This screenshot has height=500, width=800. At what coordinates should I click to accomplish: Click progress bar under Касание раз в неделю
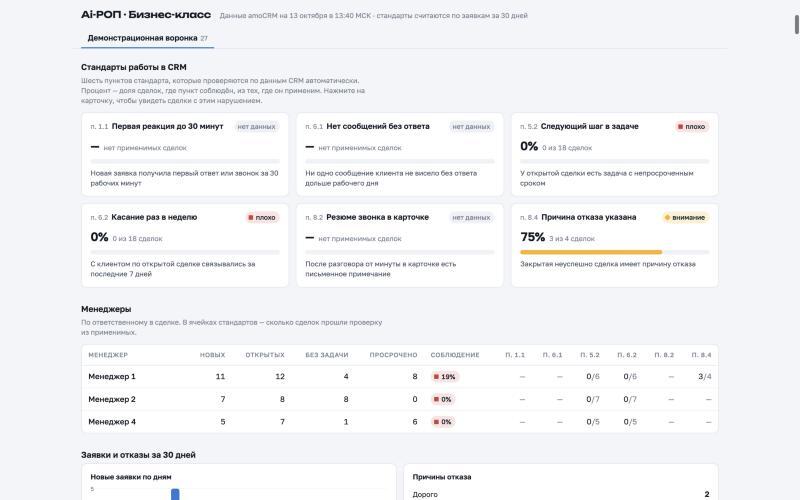pos(185,252)
